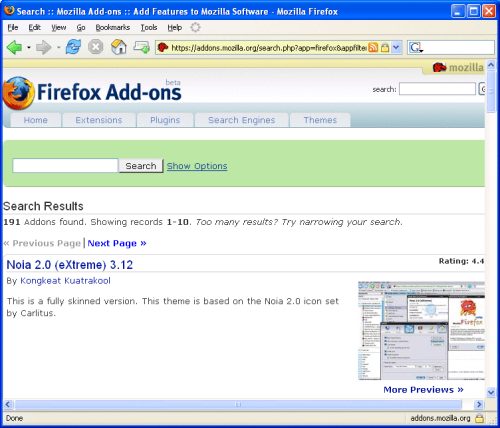The width and height of the screenshot is (500, 428).
Task: Open the Tools menu
Action: [149, 27]
